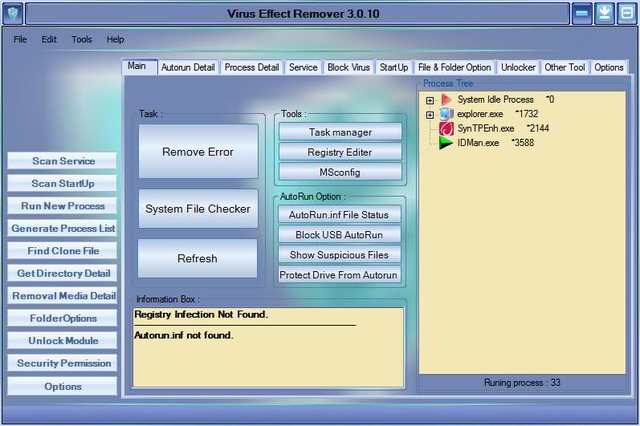Open the Help menu
The width and height of the screenshot is (640, 426).
click(115, 40)
